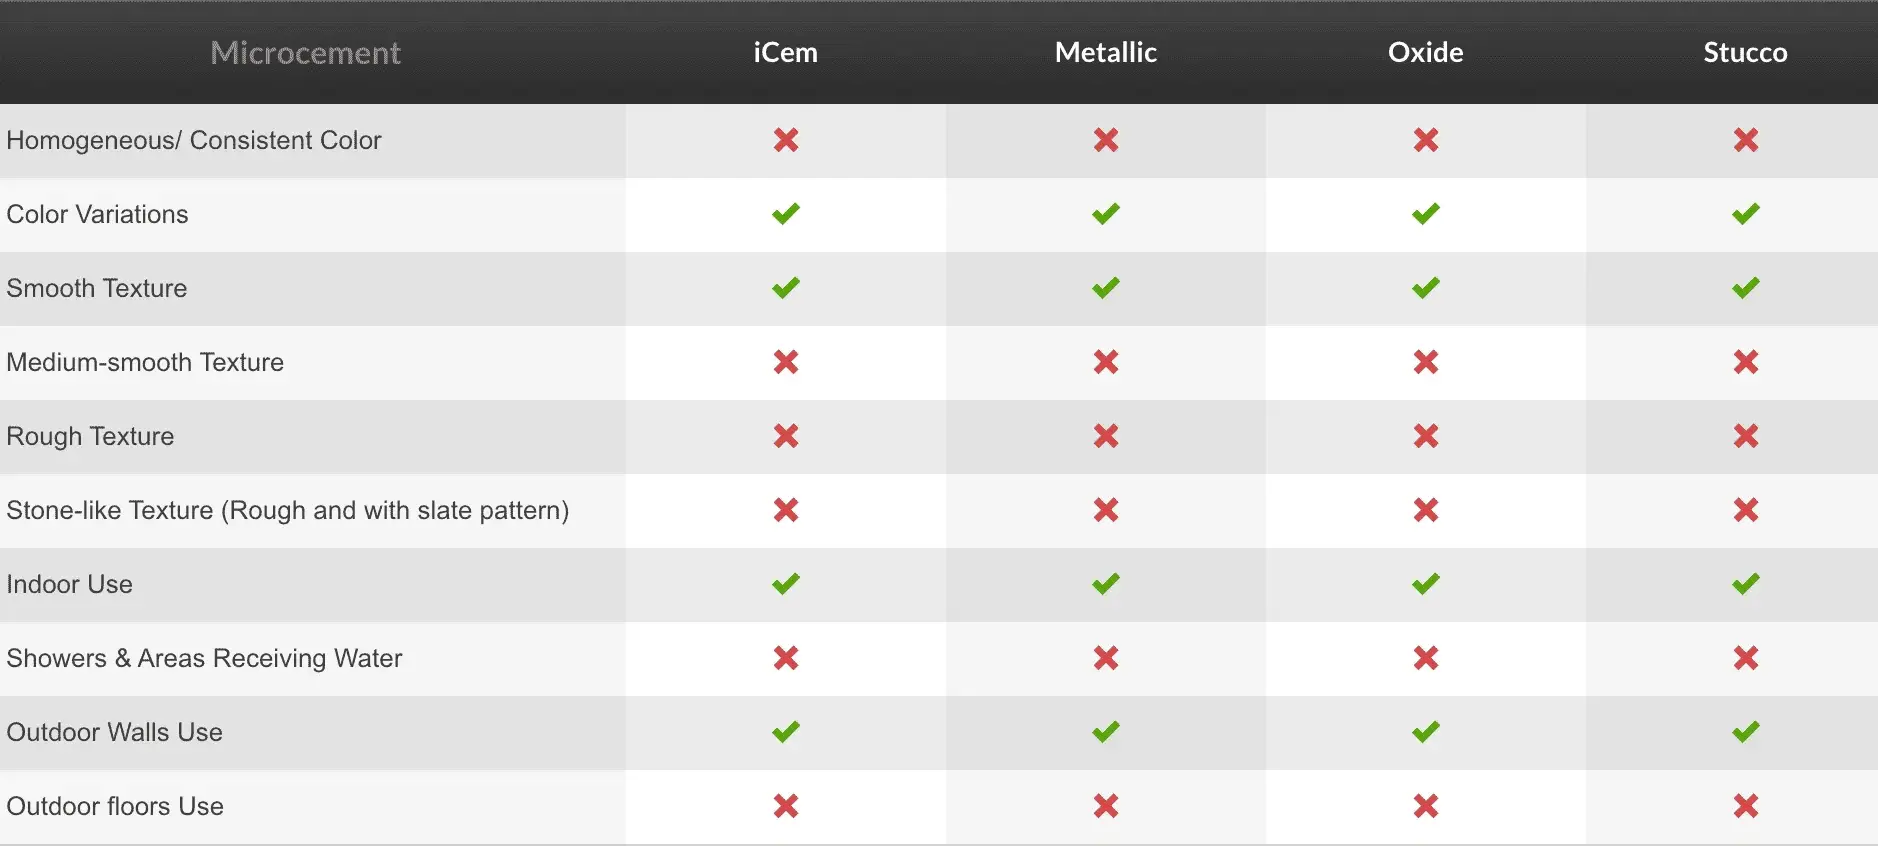
Task: Click the green check for Metallic Color Variations
Action: [x=1106, y=214]
